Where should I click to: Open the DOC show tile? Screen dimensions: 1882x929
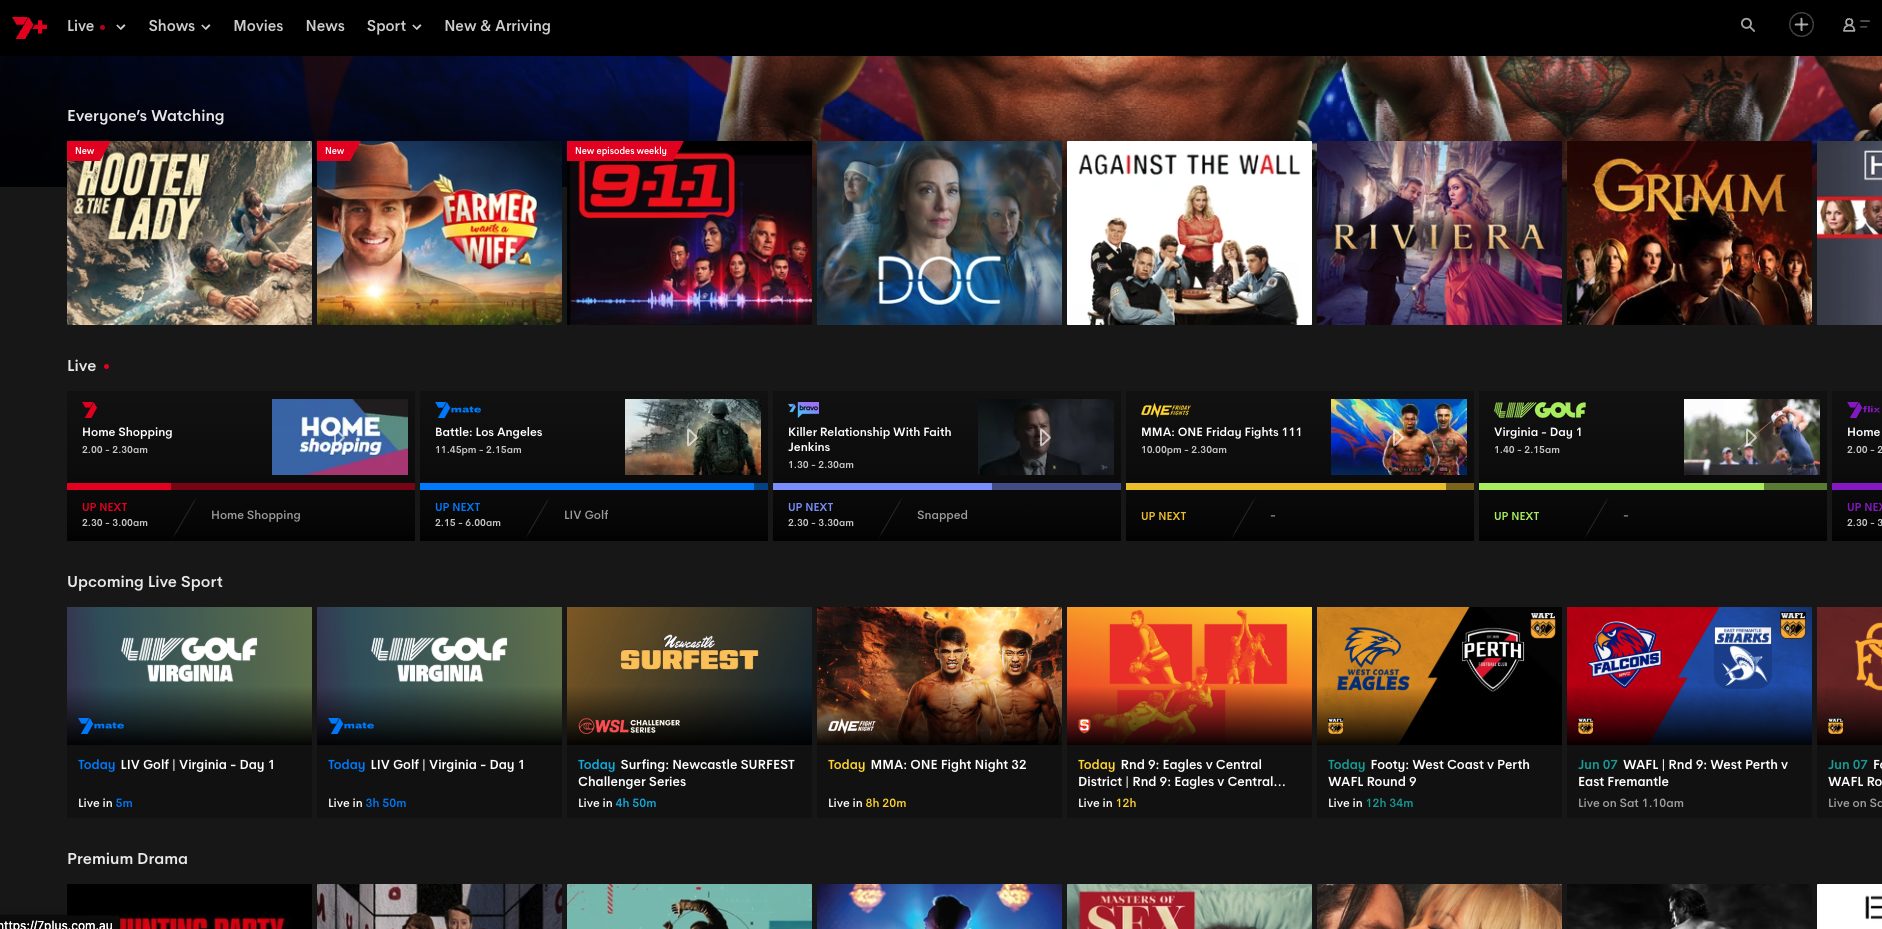(939, 233)
